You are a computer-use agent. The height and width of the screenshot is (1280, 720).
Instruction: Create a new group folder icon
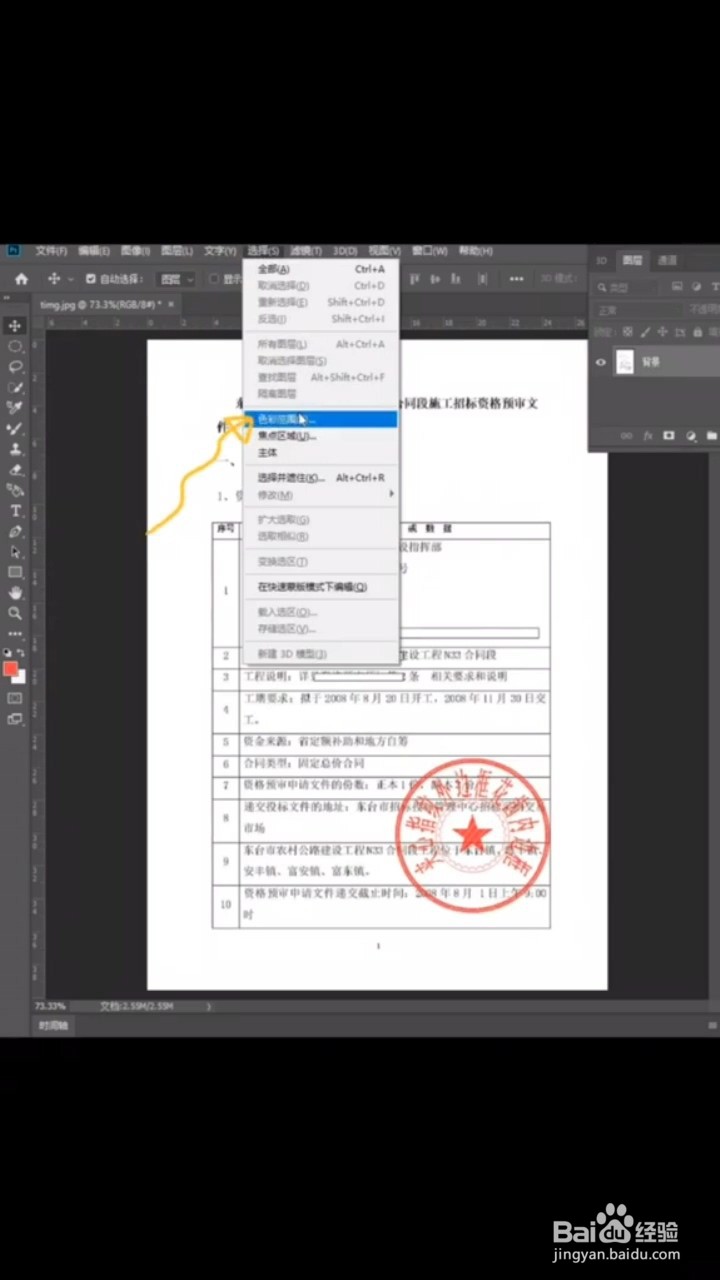click(711, 435)
